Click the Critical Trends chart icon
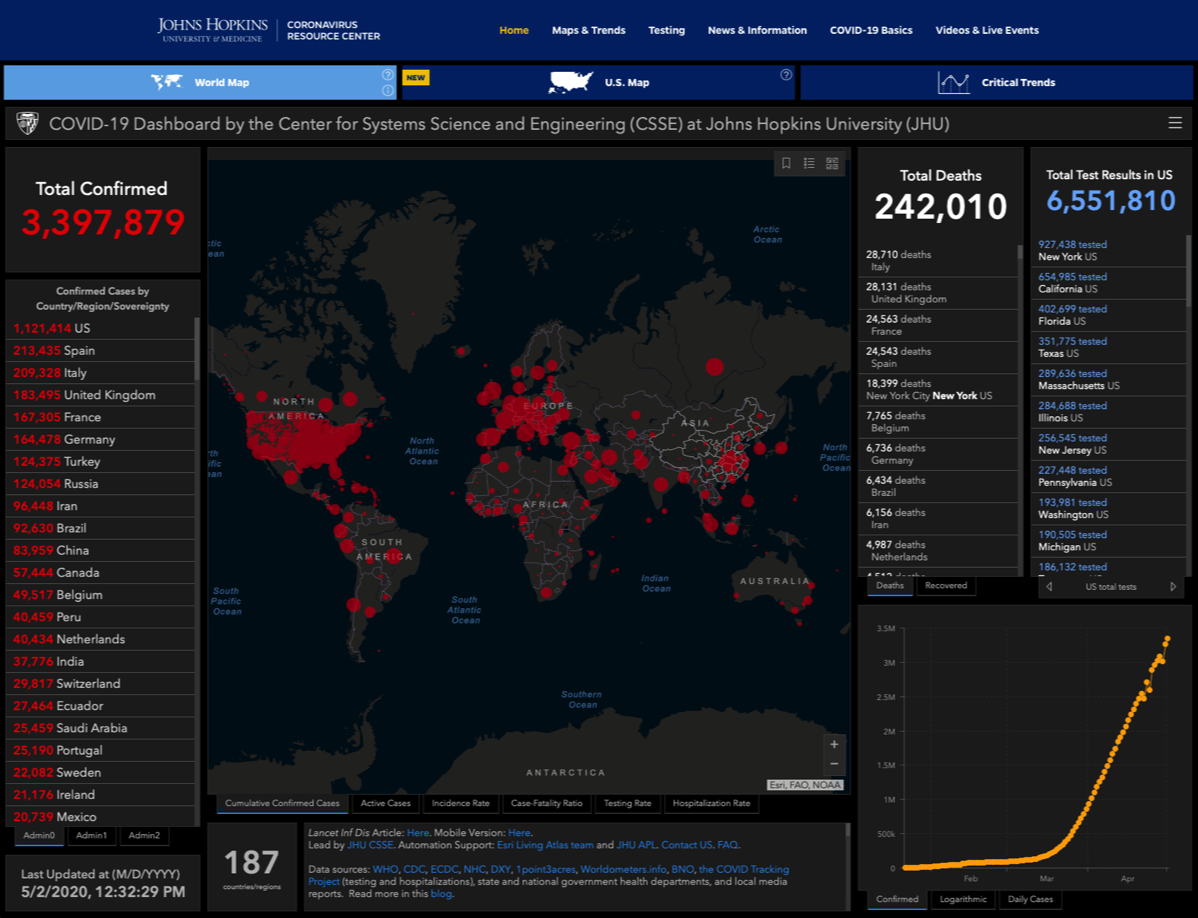Image resolution: width=1198 pixels, height=918 pixels. 954,82
